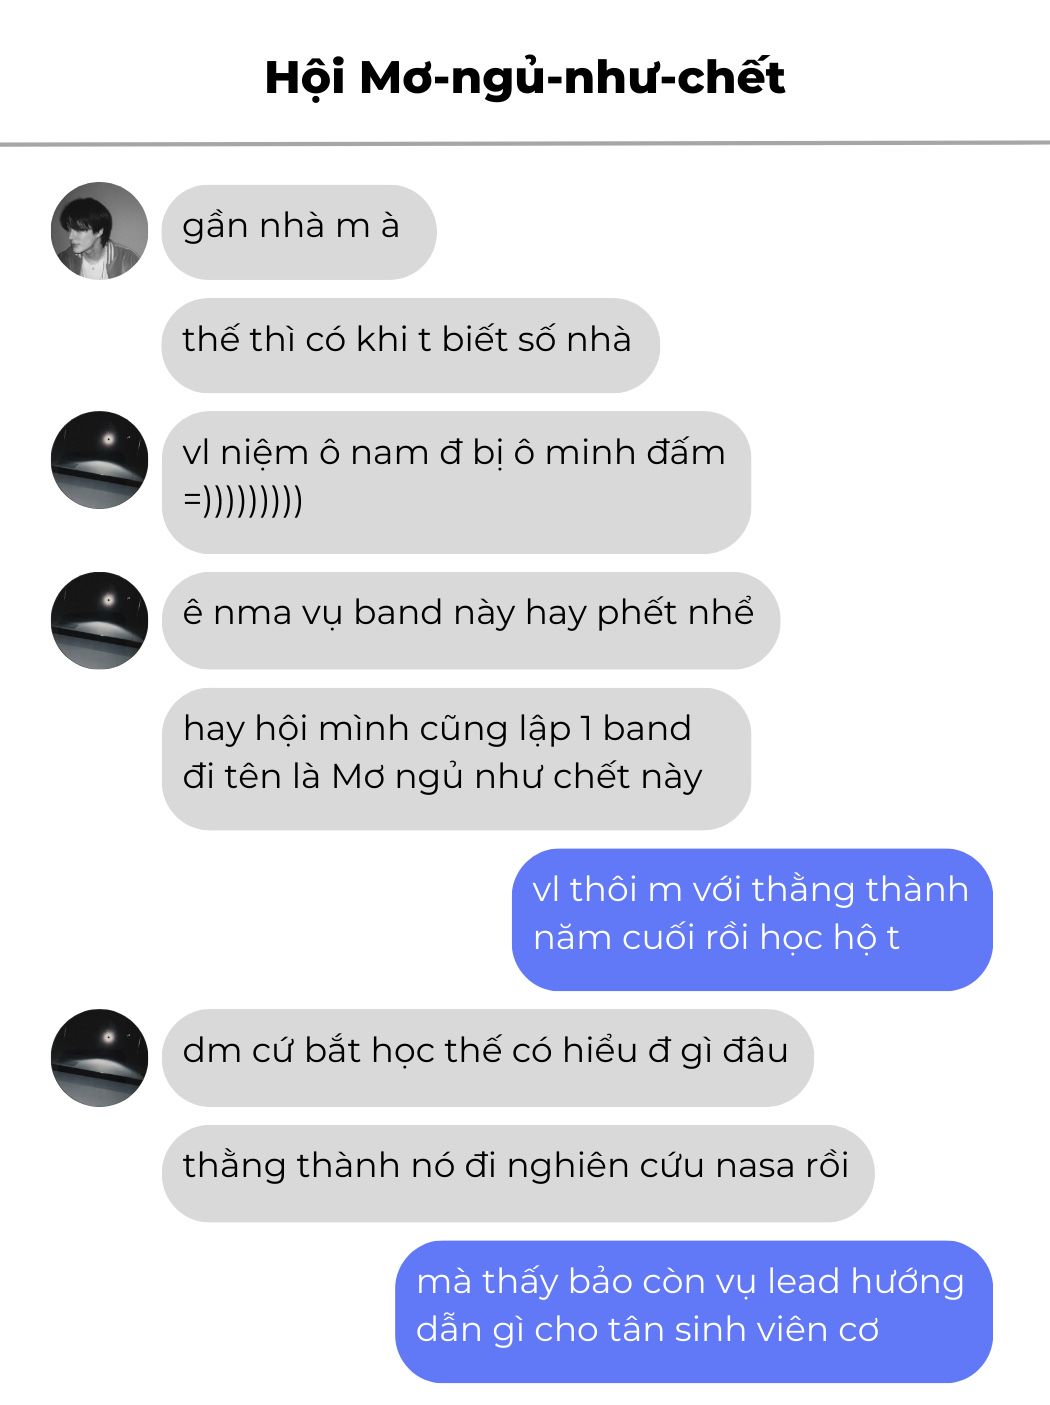
Task: Click the '=)))))))))' line in the message
Action: pyautogui.click(x=243, y=500)
